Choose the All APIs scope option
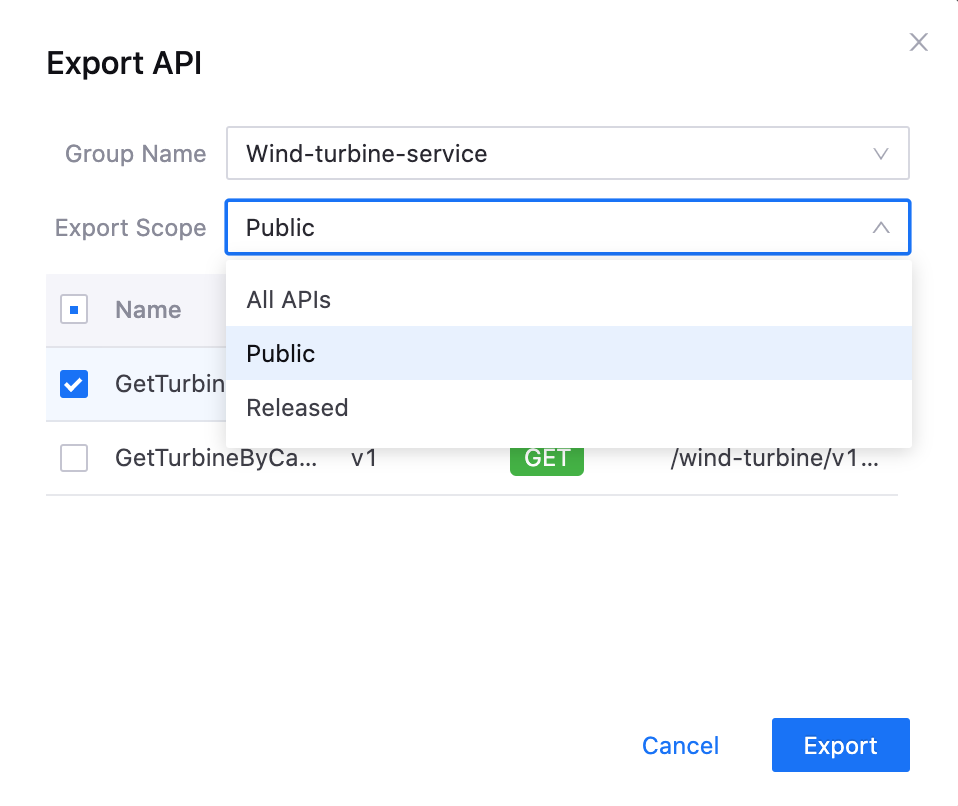Image resolution: width=958 pixels, height=806 pixels. [x=288, y=300]
